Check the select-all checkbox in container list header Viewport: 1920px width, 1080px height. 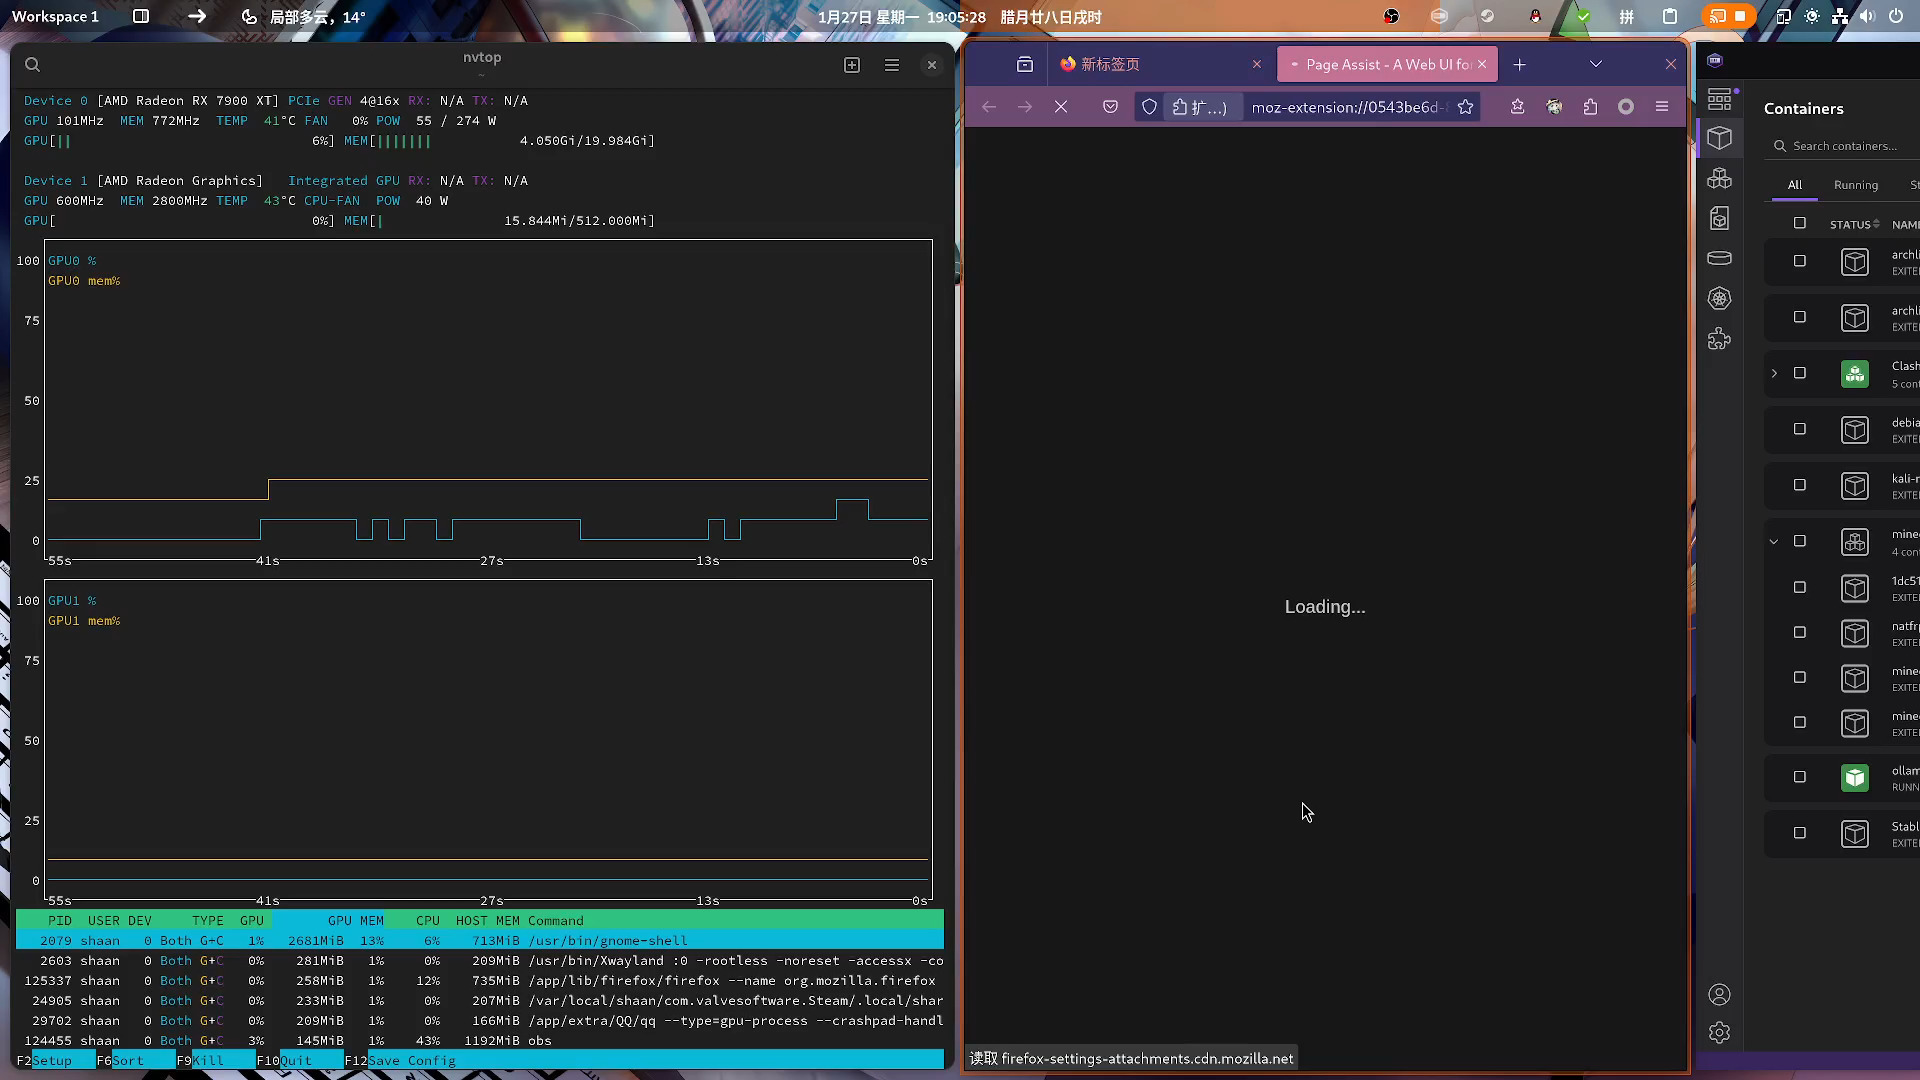pos(1800,223)
